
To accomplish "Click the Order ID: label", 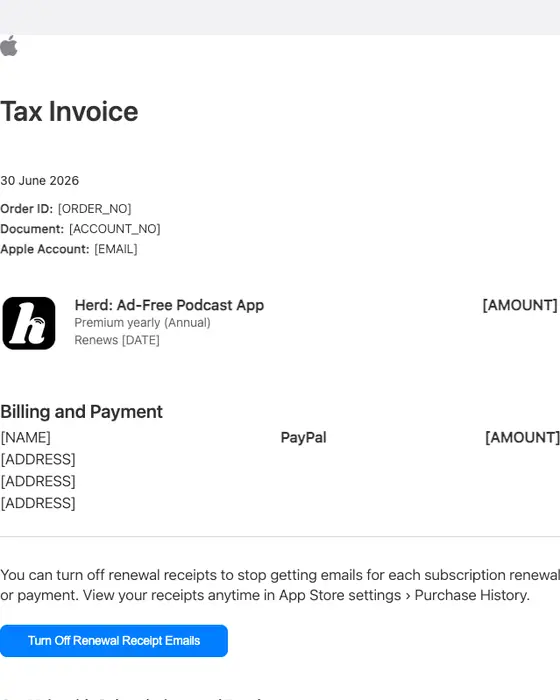I will pos(27,208).
